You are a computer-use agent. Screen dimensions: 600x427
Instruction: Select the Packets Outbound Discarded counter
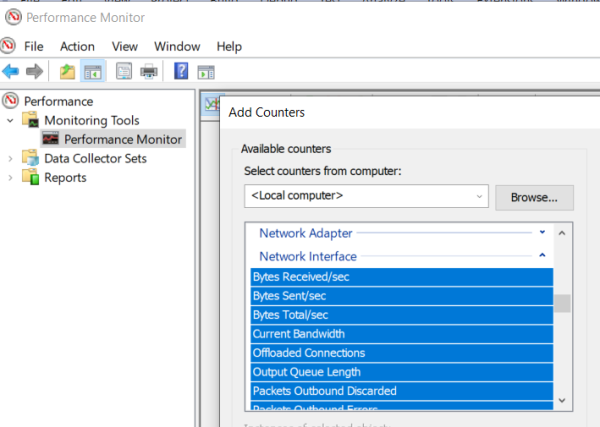click(x=402, y=391)
